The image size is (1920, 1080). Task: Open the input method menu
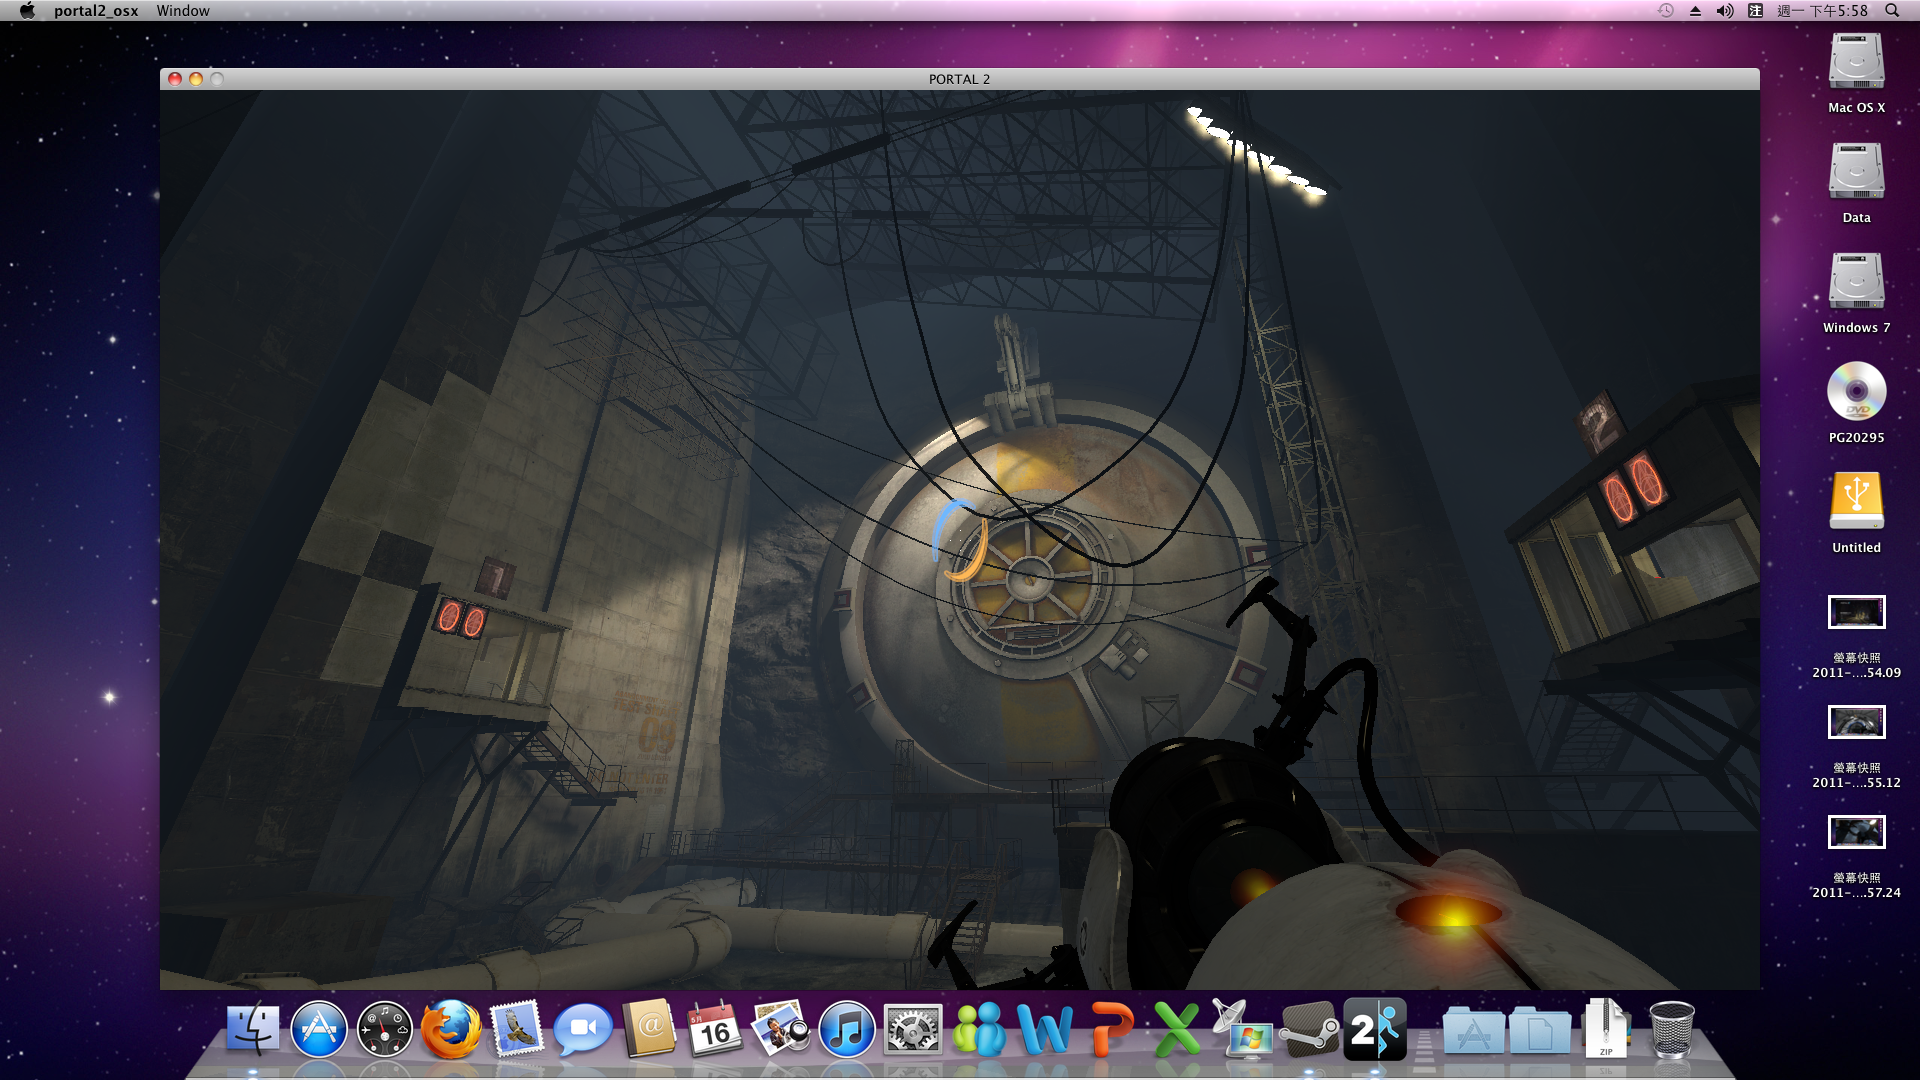1755,11
